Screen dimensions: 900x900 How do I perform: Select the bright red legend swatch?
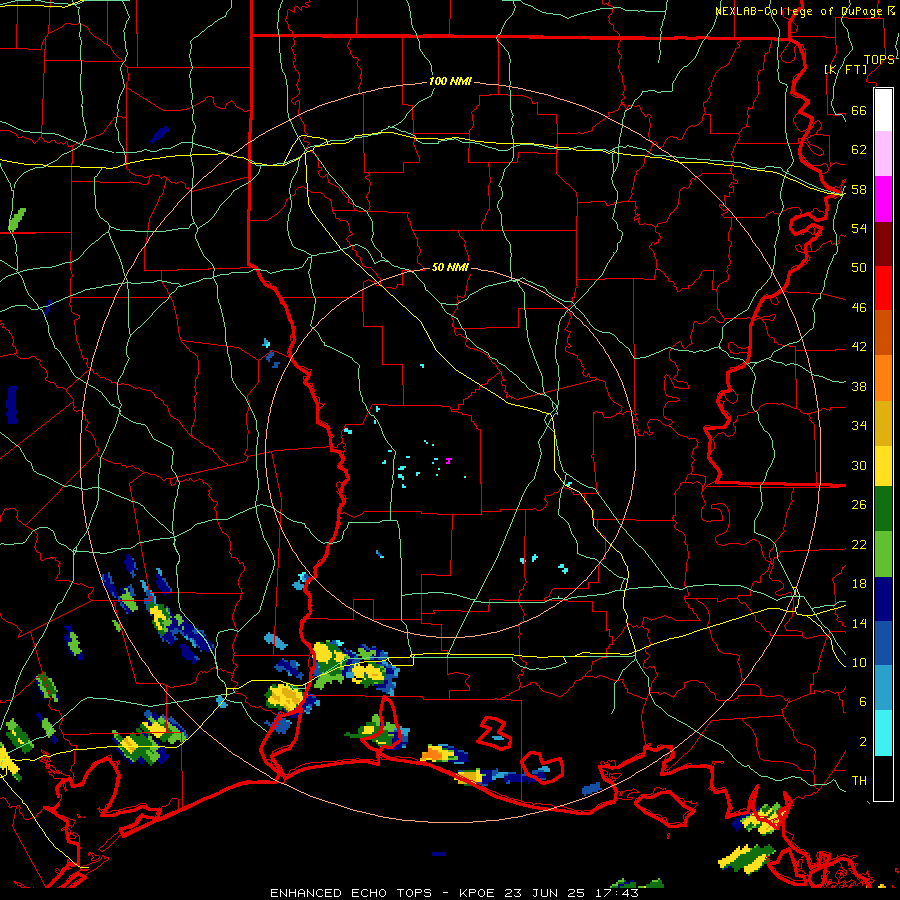(x=883, y=288)
